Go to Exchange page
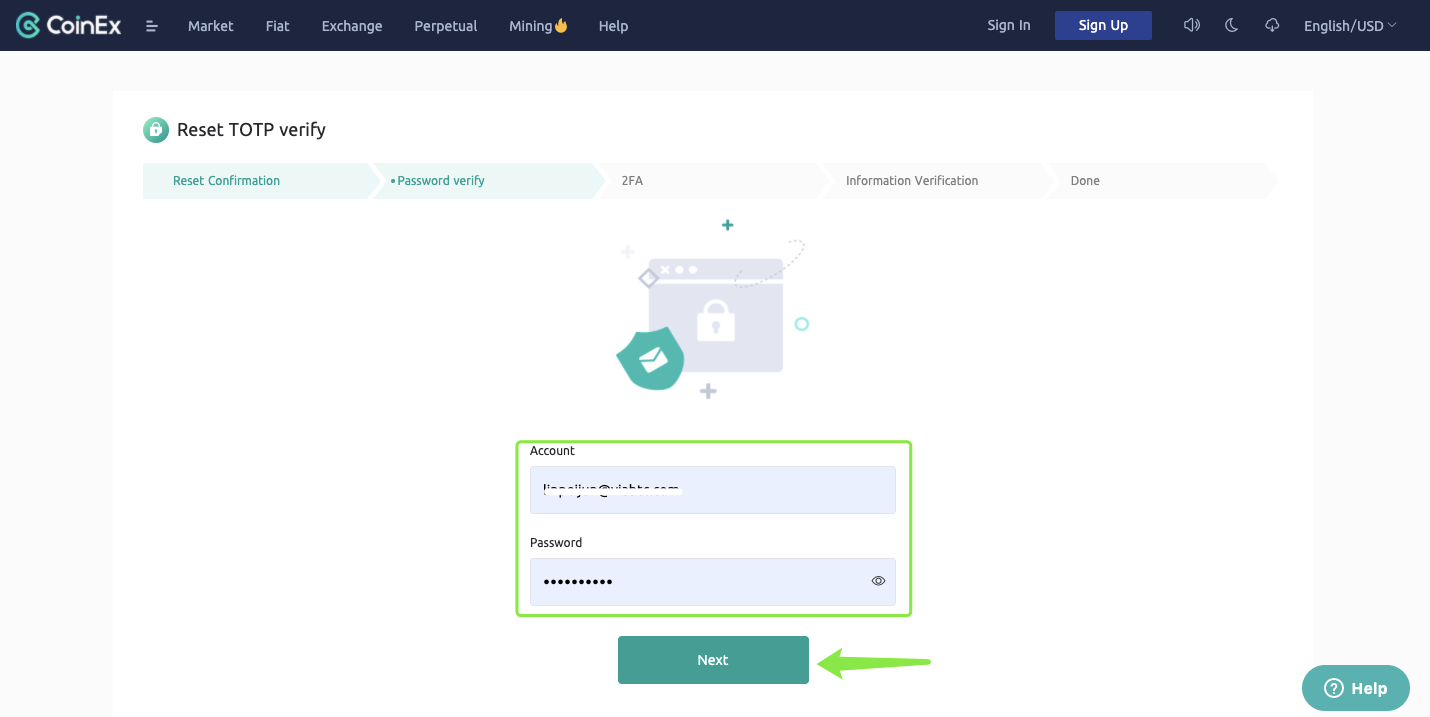The height and width of the screenshot is (717, 1430). click(352, 26)
